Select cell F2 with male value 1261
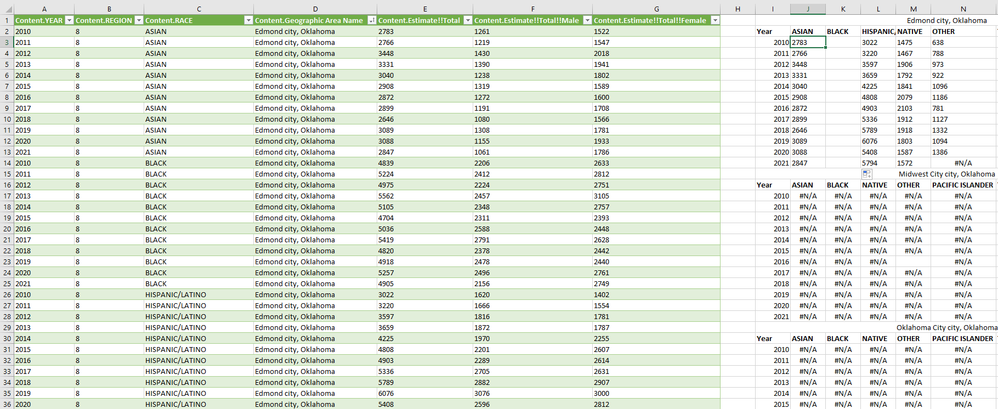The image size is (998, 409). 532,31
